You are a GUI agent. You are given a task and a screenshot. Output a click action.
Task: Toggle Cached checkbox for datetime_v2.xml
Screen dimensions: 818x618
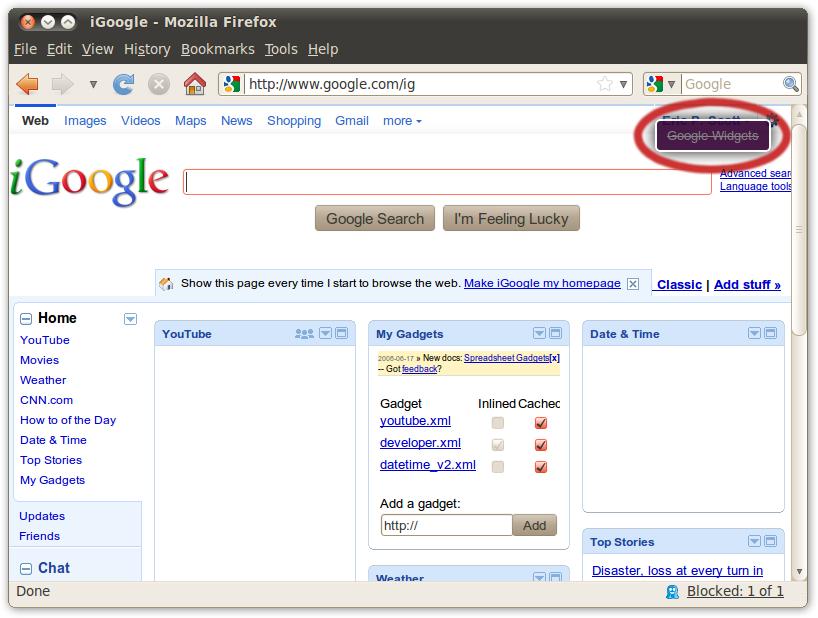(x=541, y=466)
